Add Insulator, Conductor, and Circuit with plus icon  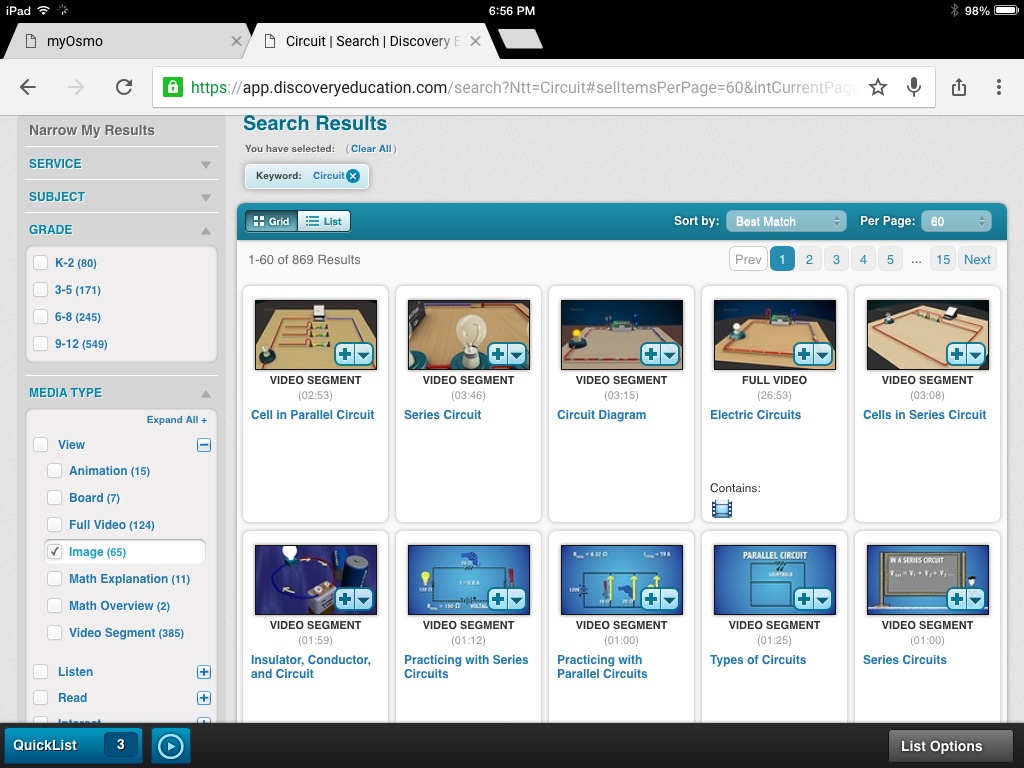[345, 600]
